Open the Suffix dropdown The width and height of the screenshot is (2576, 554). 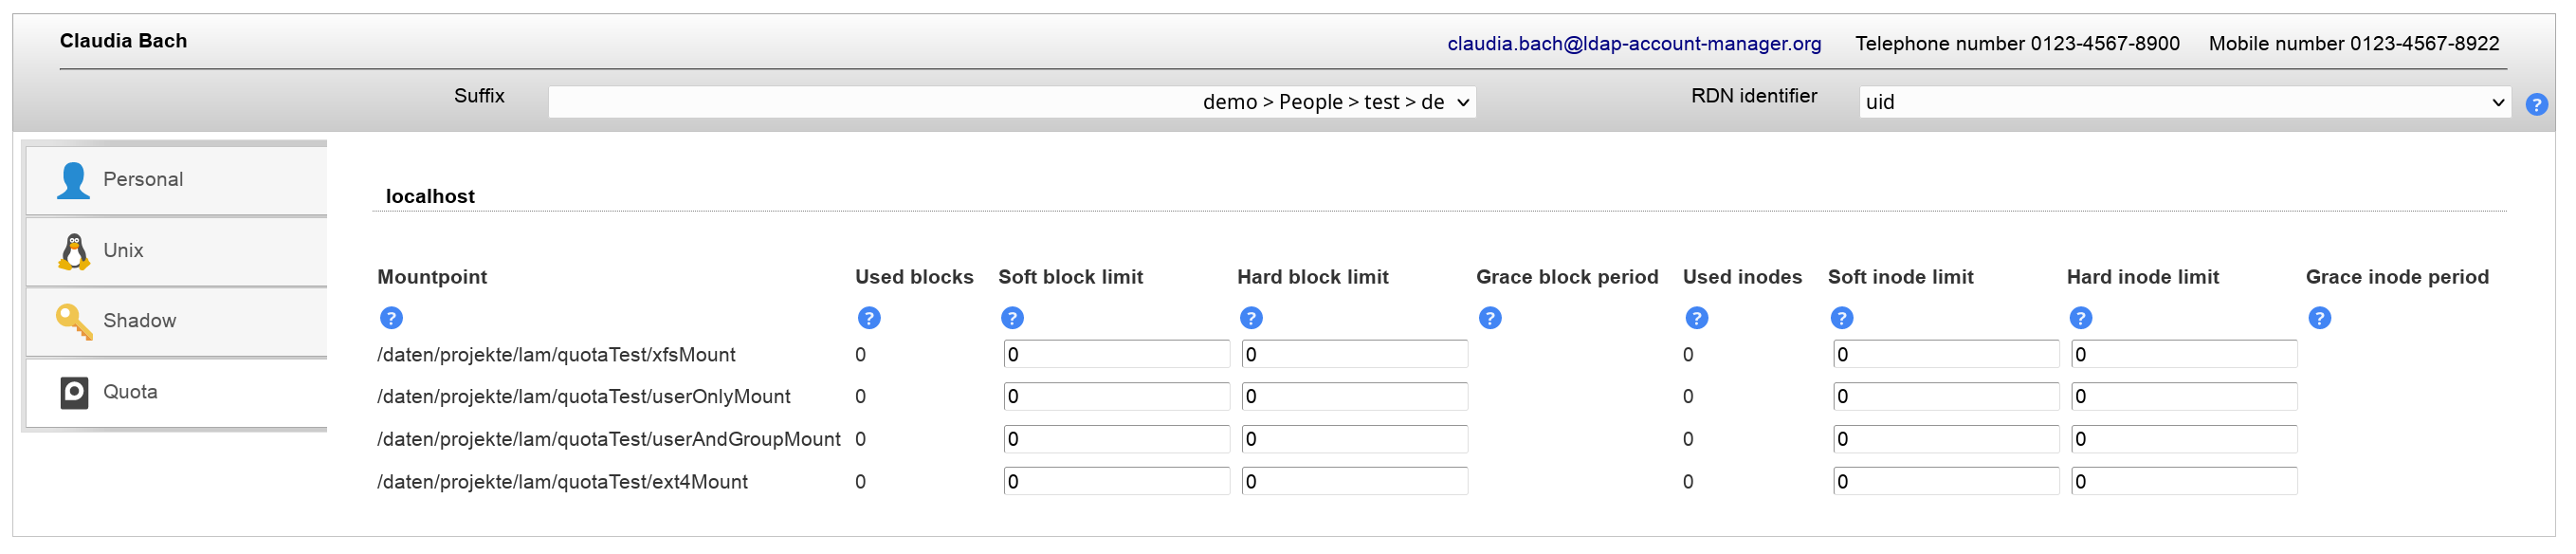pos(1012,102)
